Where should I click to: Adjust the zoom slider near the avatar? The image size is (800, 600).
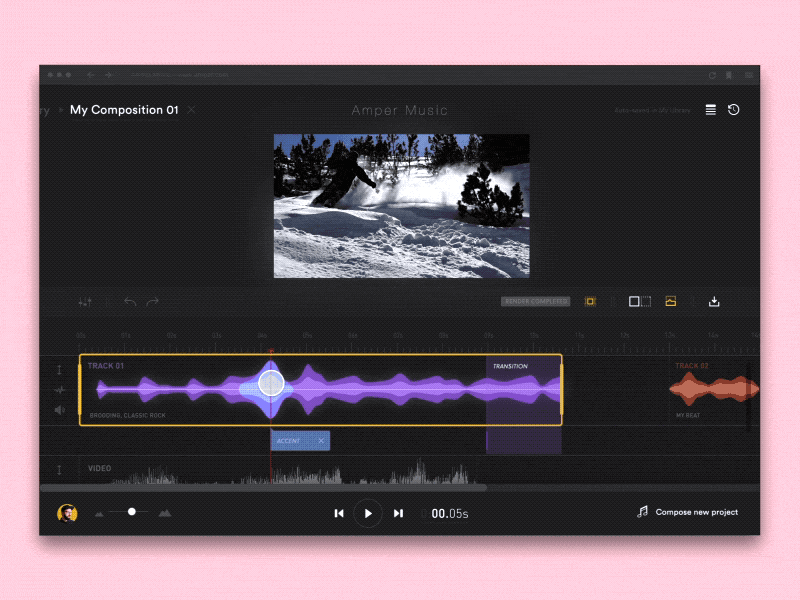[x=130, y=512]
